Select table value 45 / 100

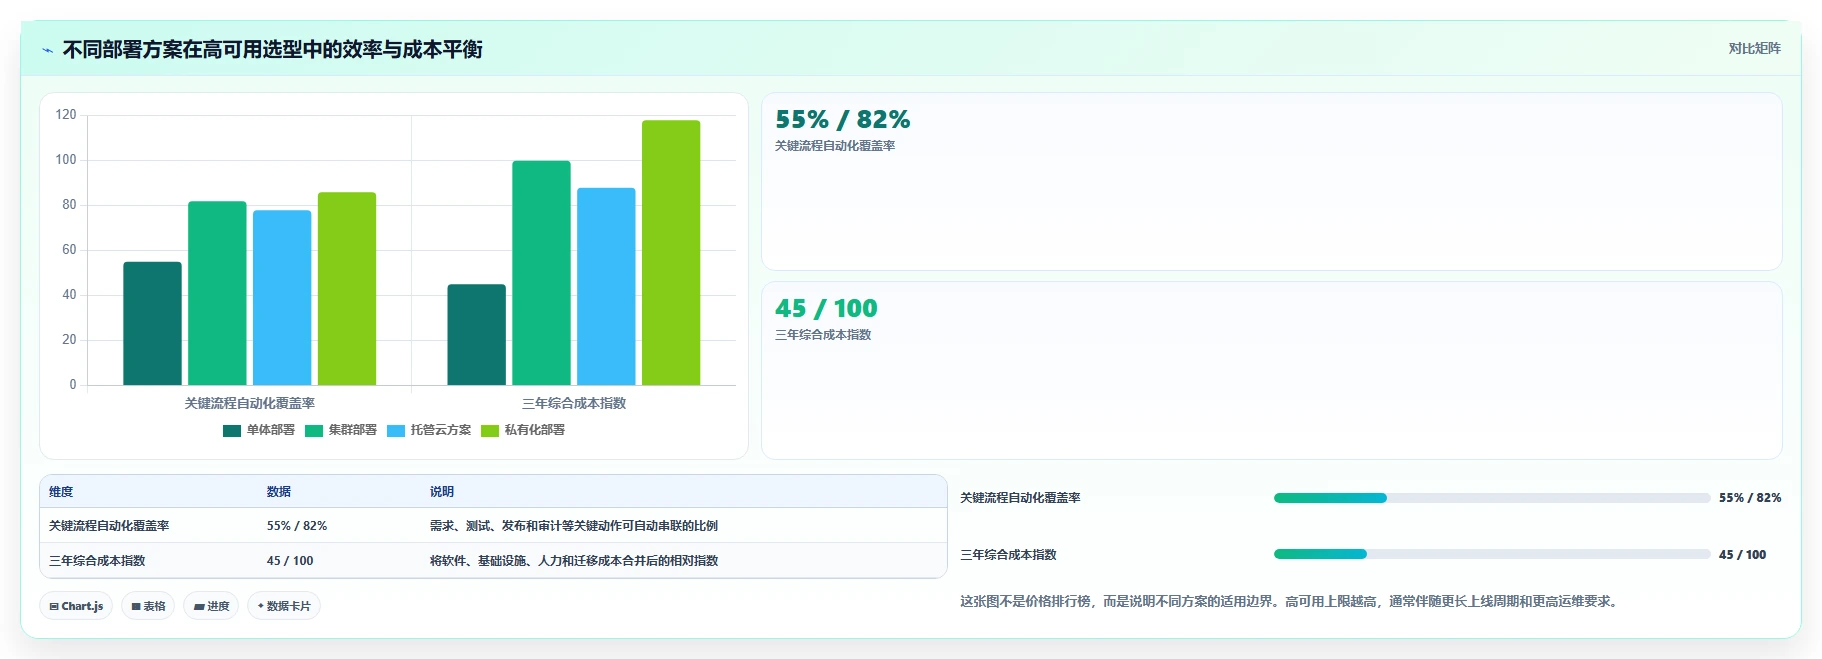pos(290,561)
